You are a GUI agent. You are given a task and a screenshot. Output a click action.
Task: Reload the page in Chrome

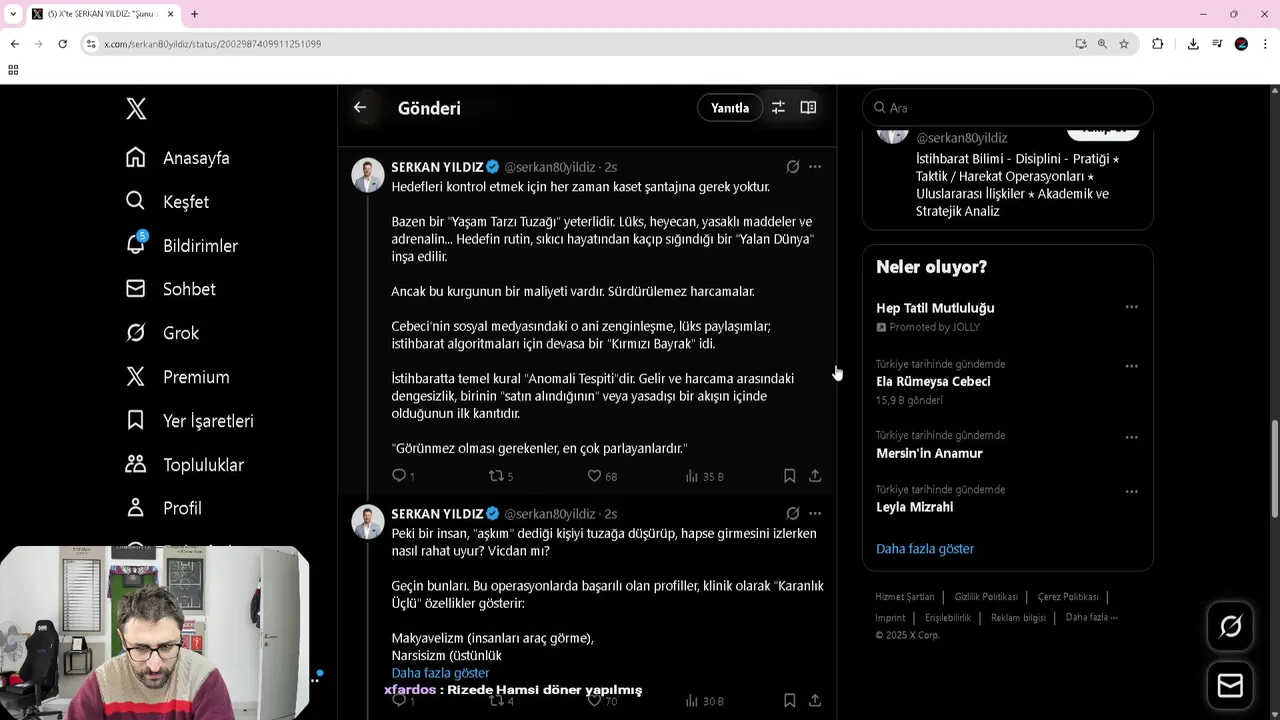point(62,44)
